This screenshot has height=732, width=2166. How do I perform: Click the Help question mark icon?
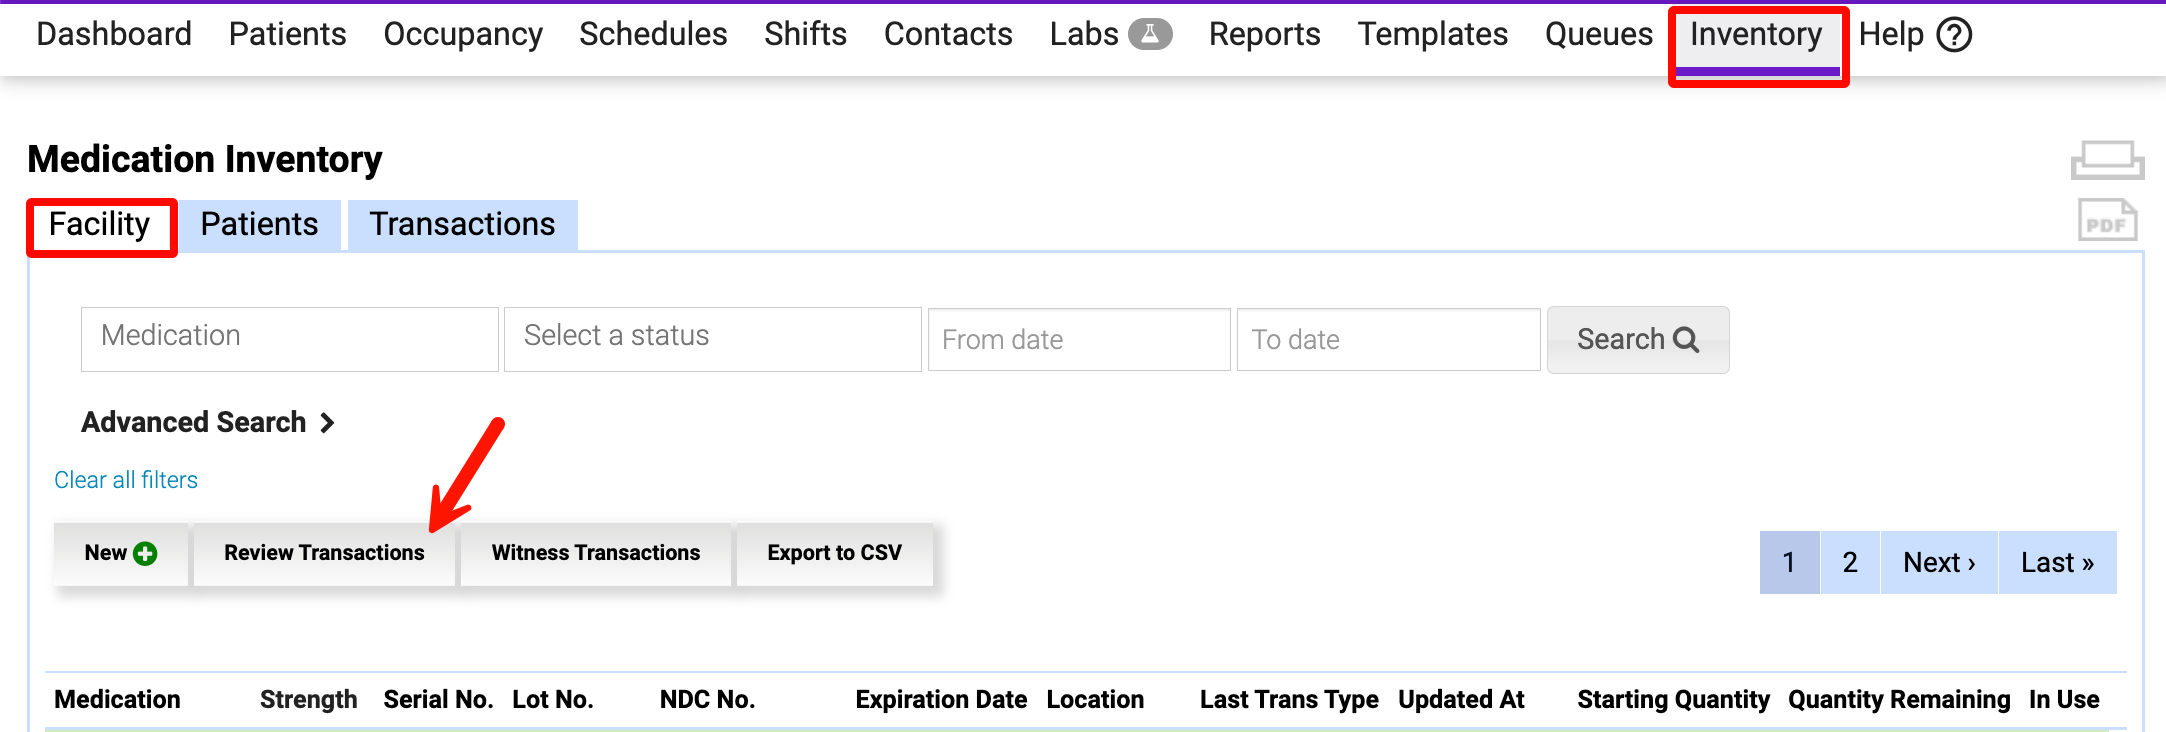1954,35
